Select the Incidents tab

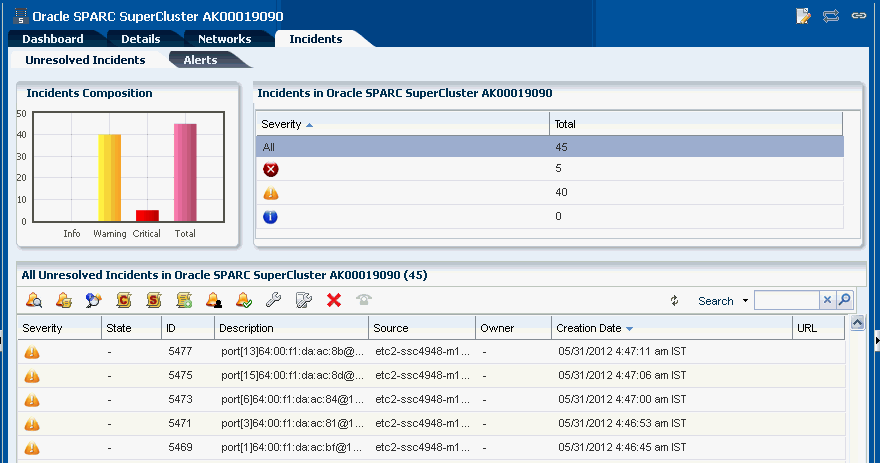click(x=315, y=39)
